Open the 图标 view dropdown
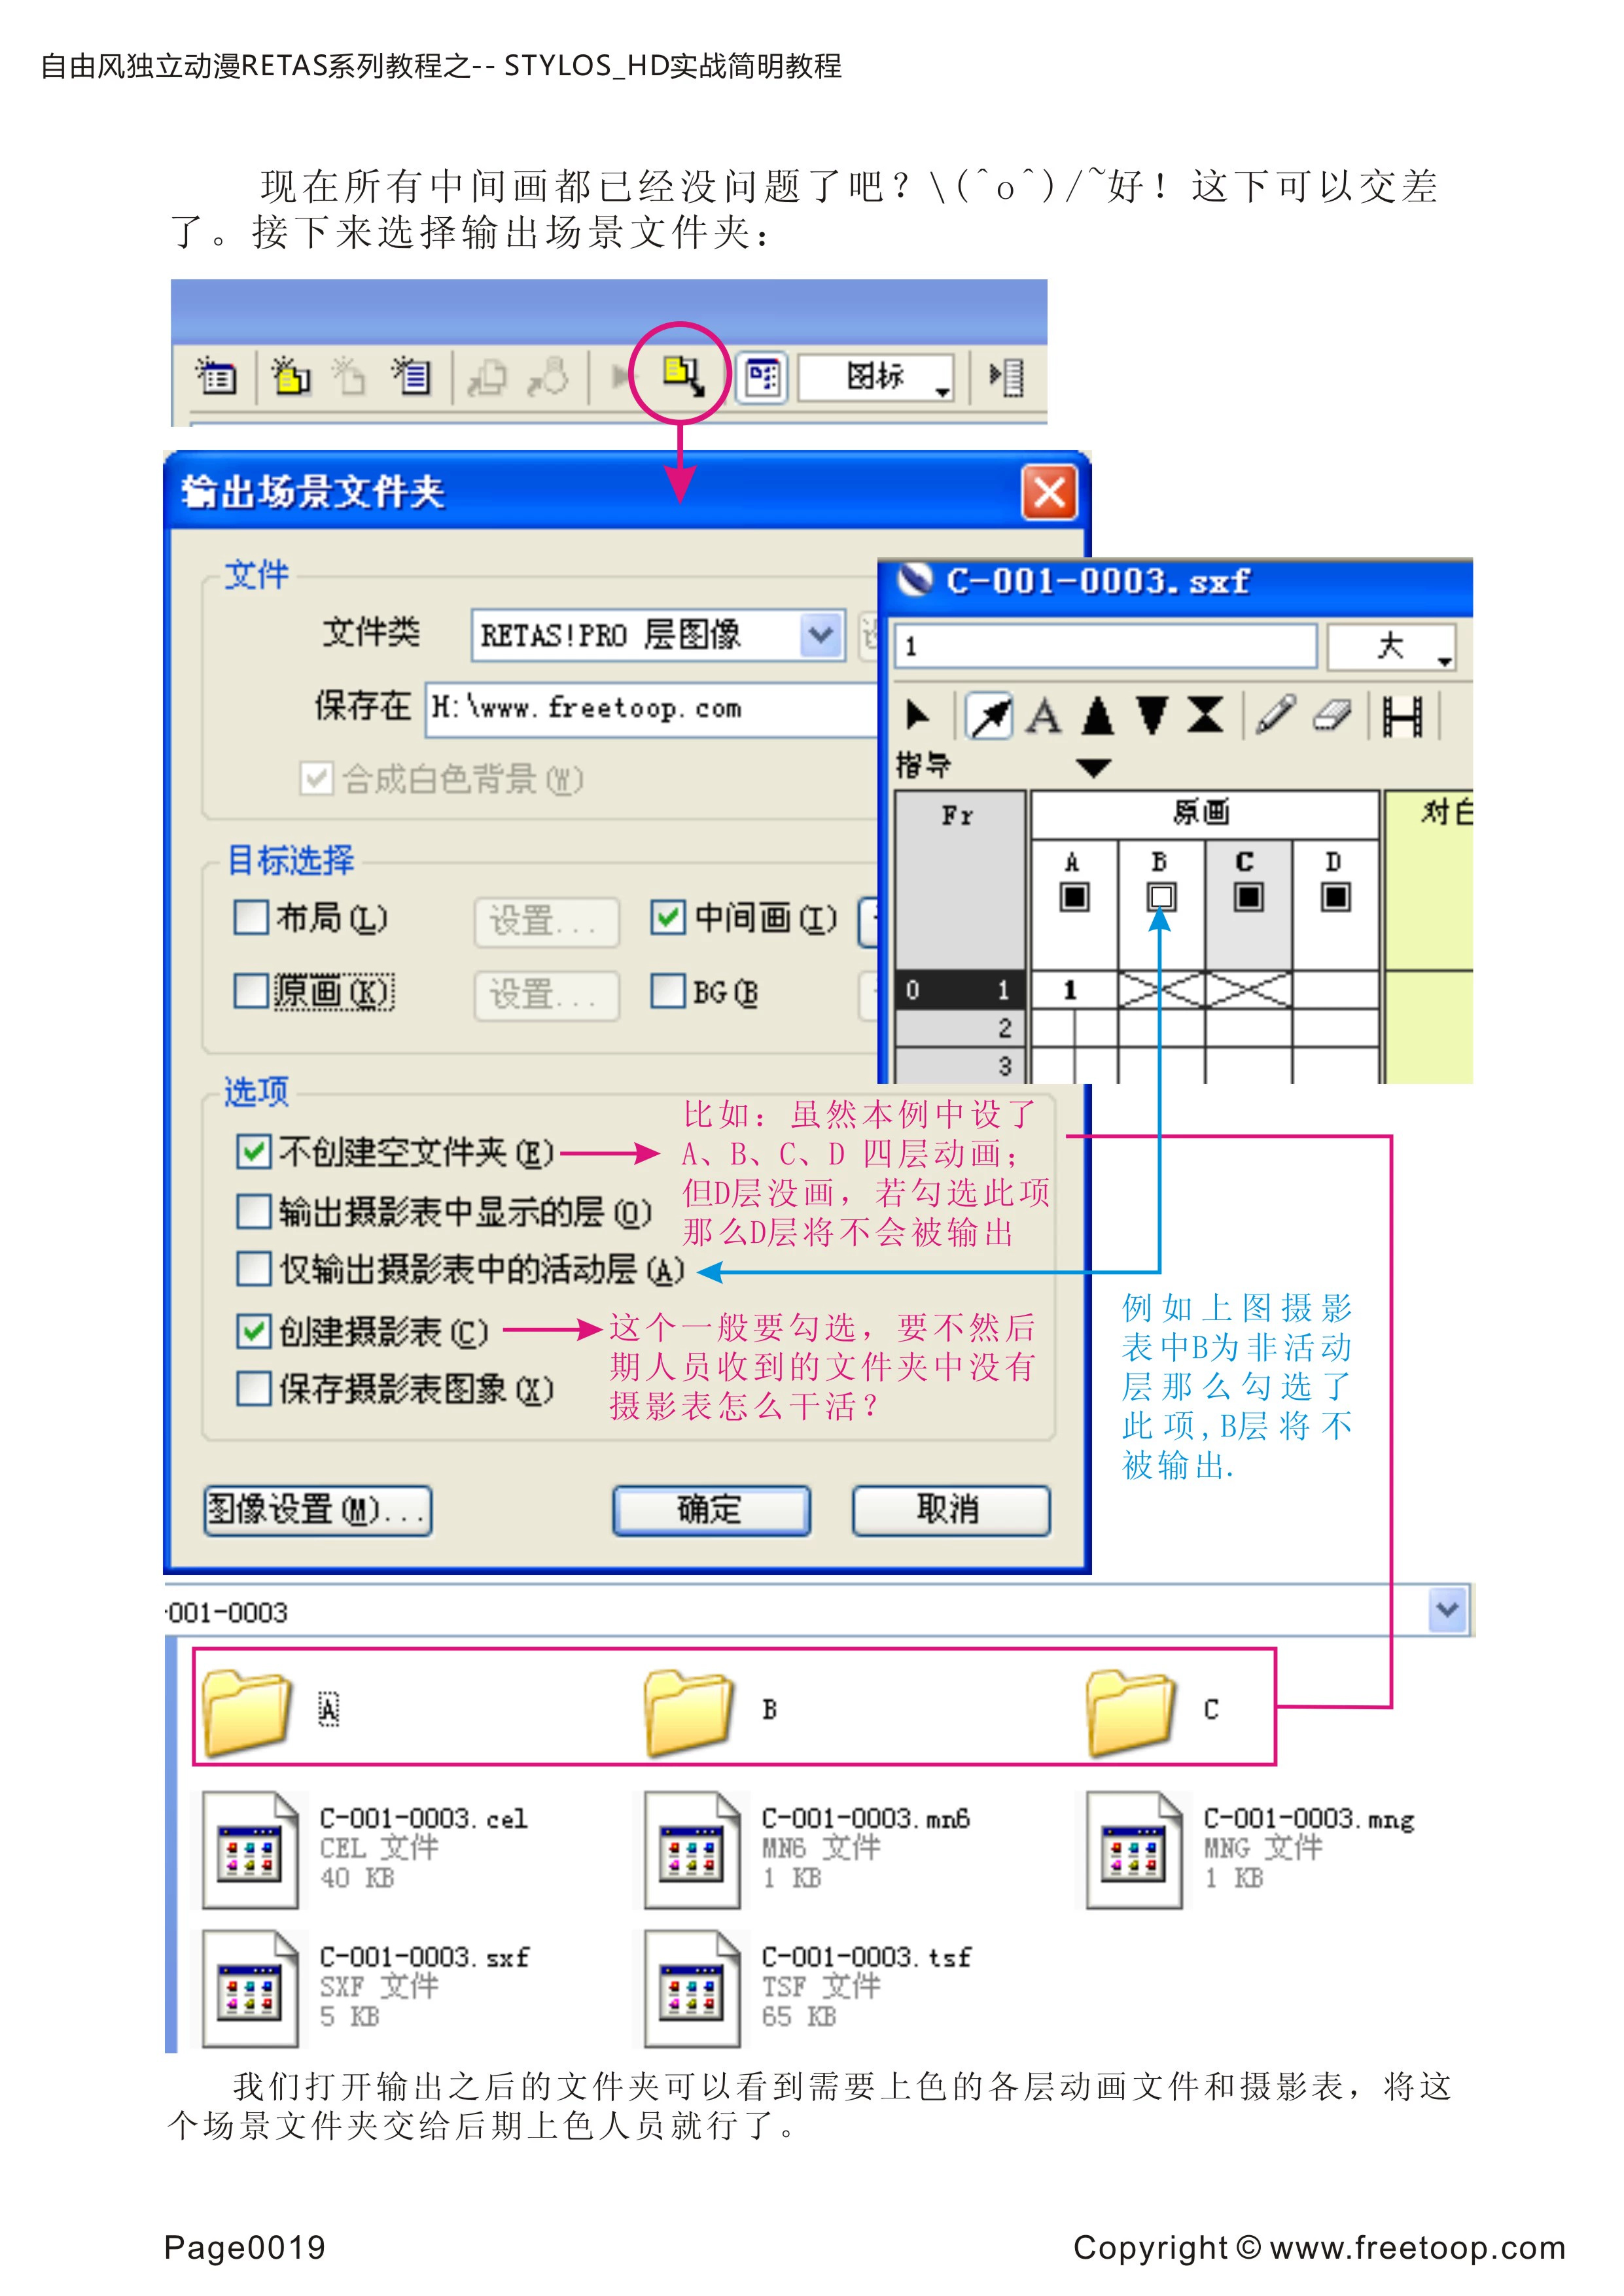 coord(876,377)
